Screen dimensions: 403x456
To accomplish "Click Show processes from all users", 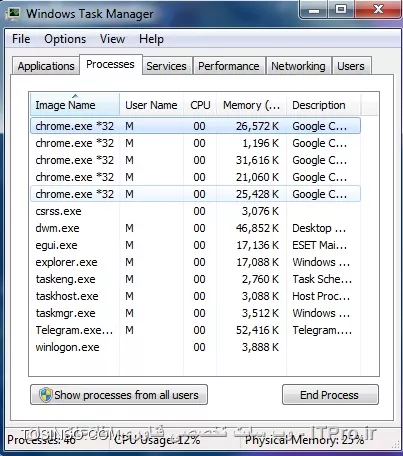I will tap(119, 395).
